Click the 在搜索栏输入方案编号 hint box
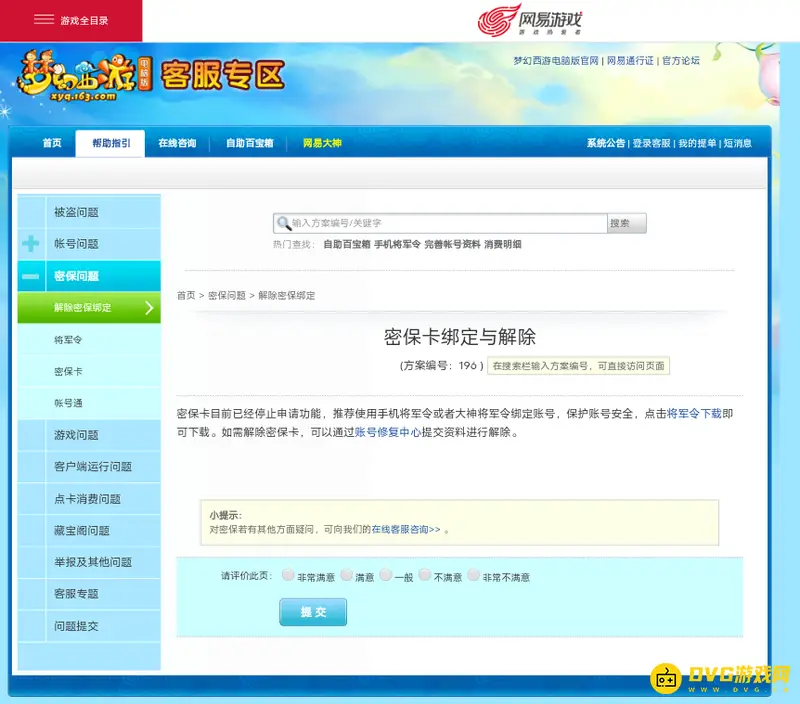The width and height of the screenshot is (800, 704). tap(578, 366)
